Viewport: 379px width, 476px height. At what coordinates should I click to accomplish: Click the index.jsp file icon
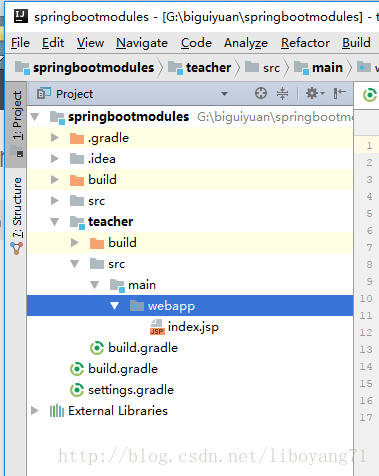[x=157, y=327]
